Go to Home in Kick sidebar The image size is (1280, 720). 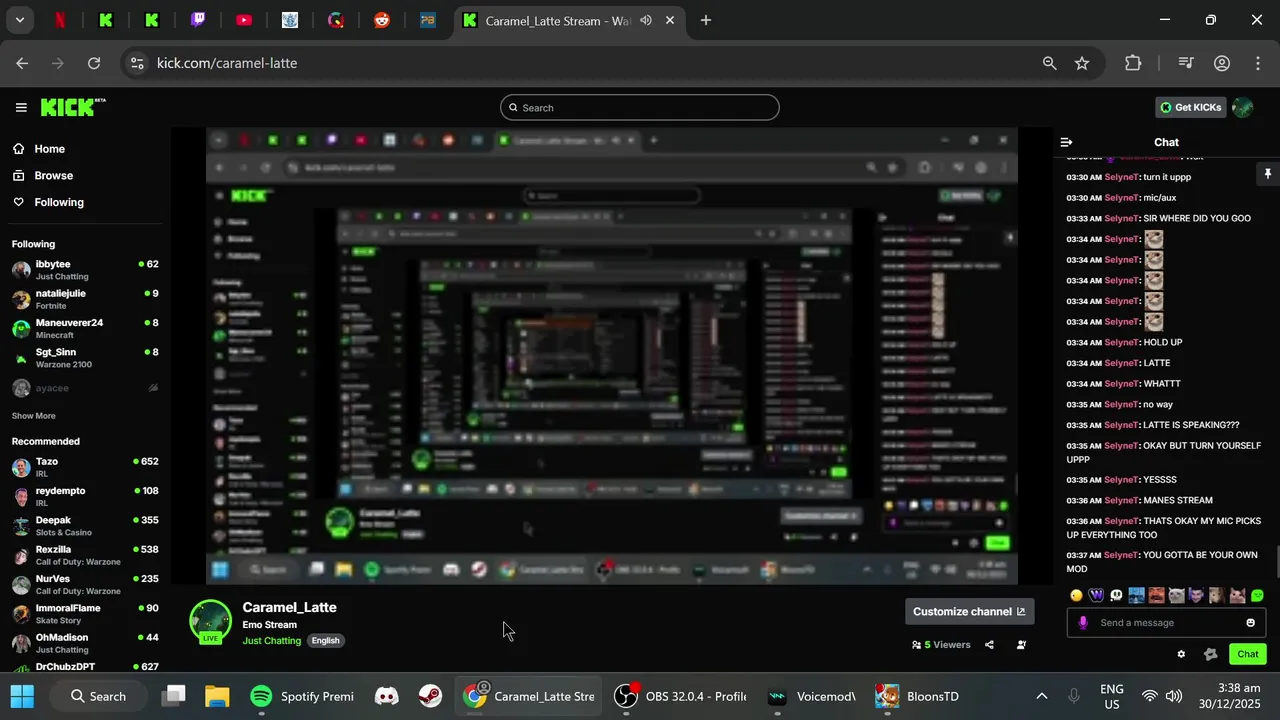[39, 149]
